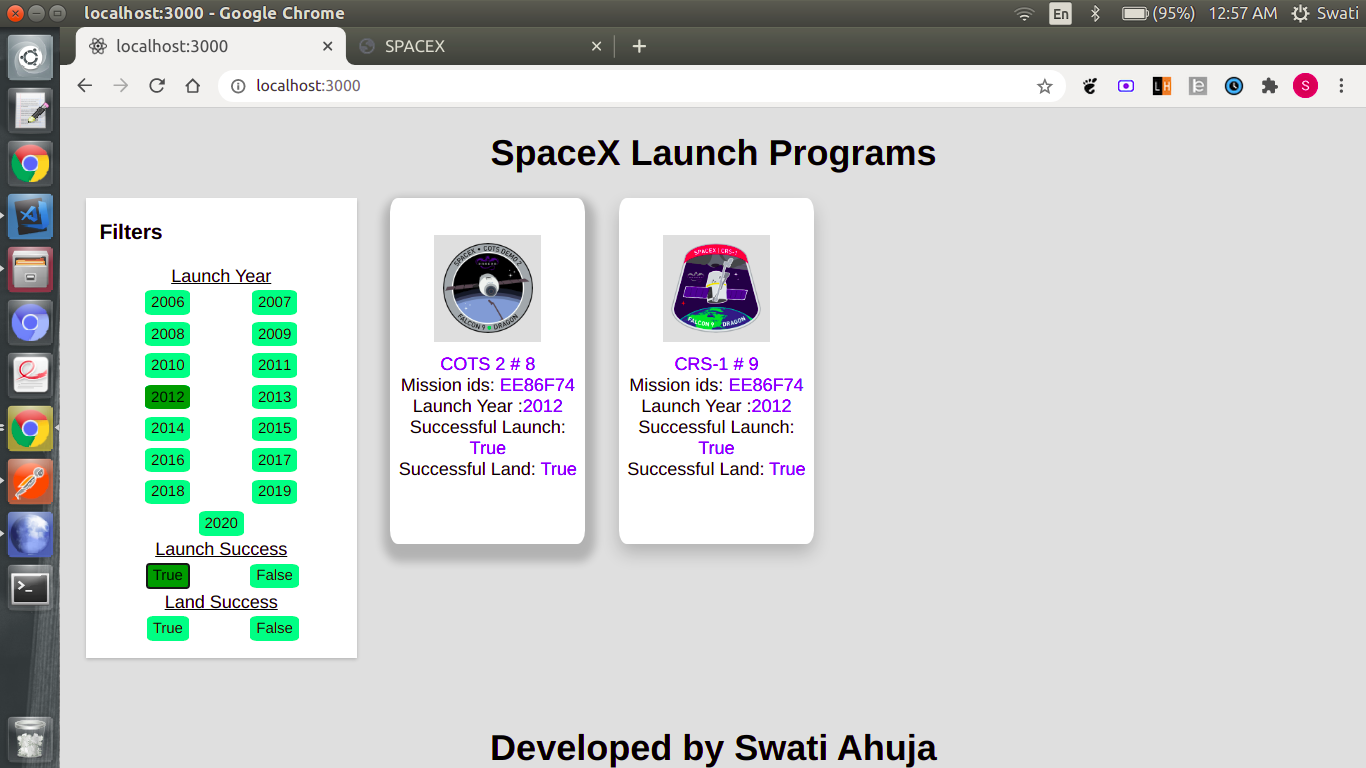Toggle True under Land Success filter
Screen dimensions: 1366x768
(x=167, y=628)
